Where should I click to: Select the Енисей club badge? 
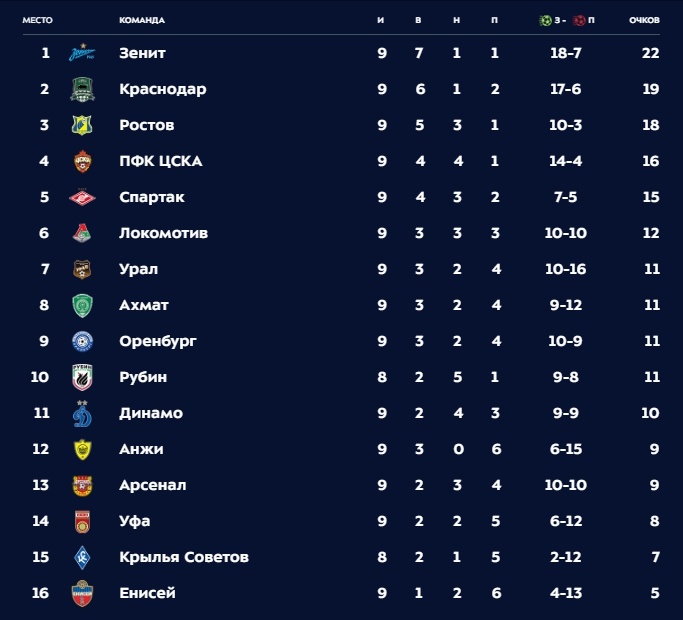82,593
